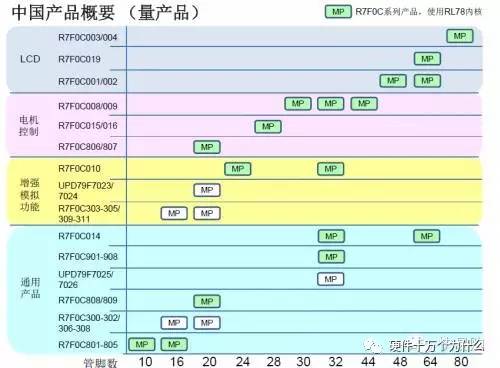Click R7F0C010 MP badge under 32 pins
500x368 pixels.
tap(330, 169)
